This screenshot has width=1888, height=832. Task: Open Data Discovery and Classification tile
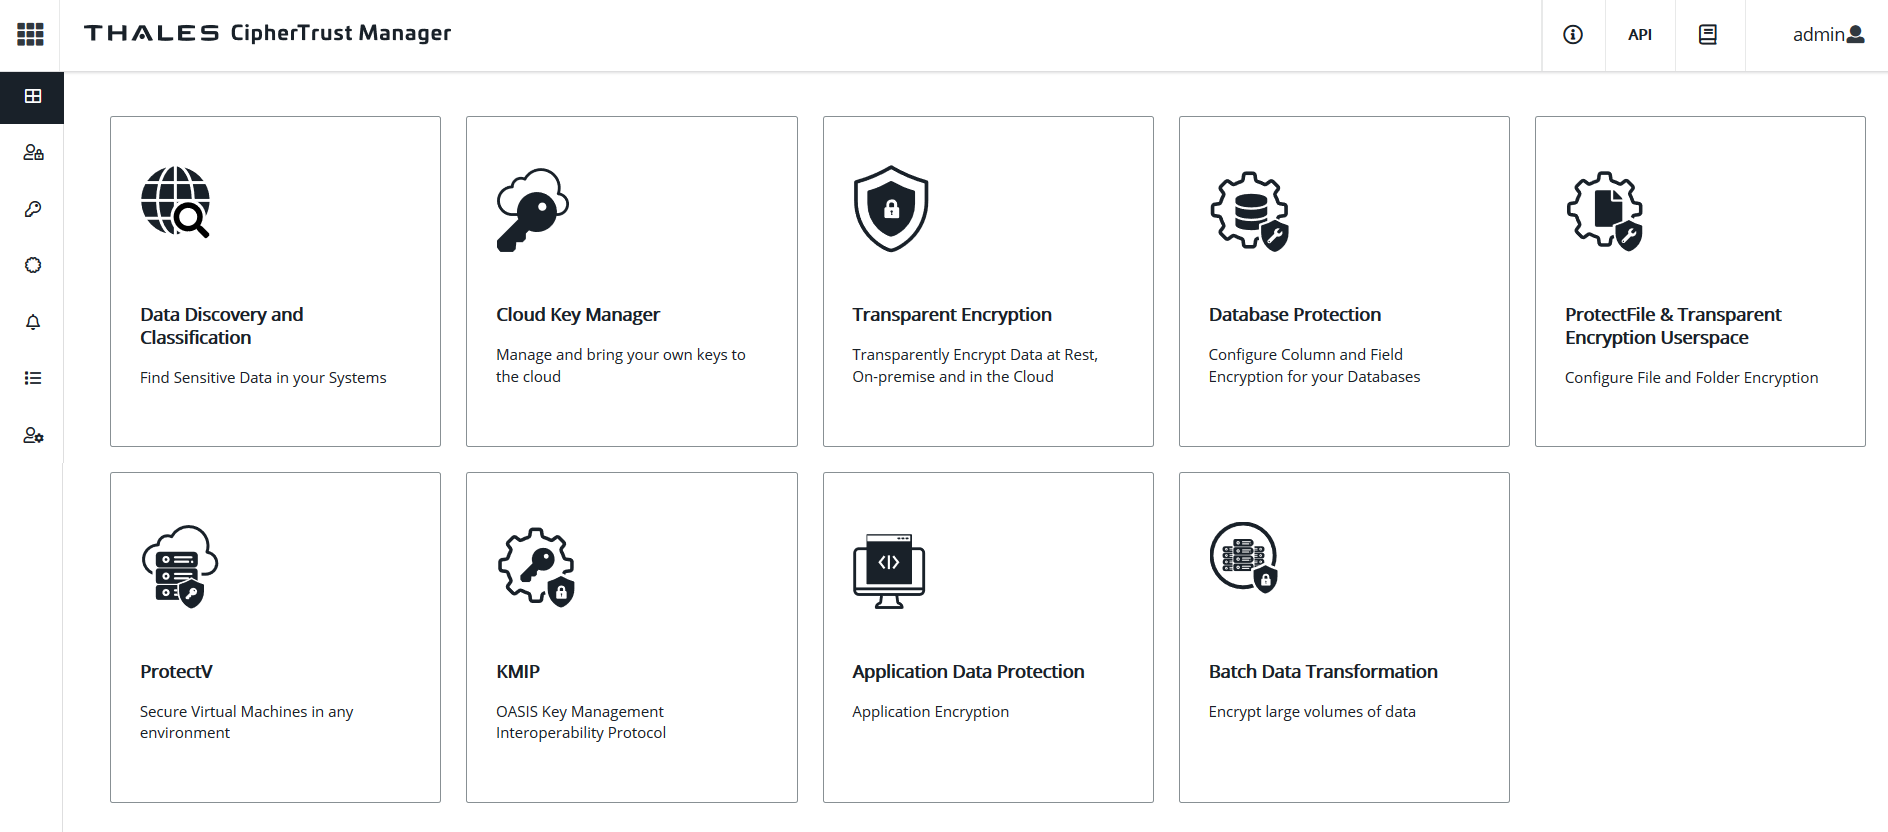pyautogui.click(x=275, y=281)
